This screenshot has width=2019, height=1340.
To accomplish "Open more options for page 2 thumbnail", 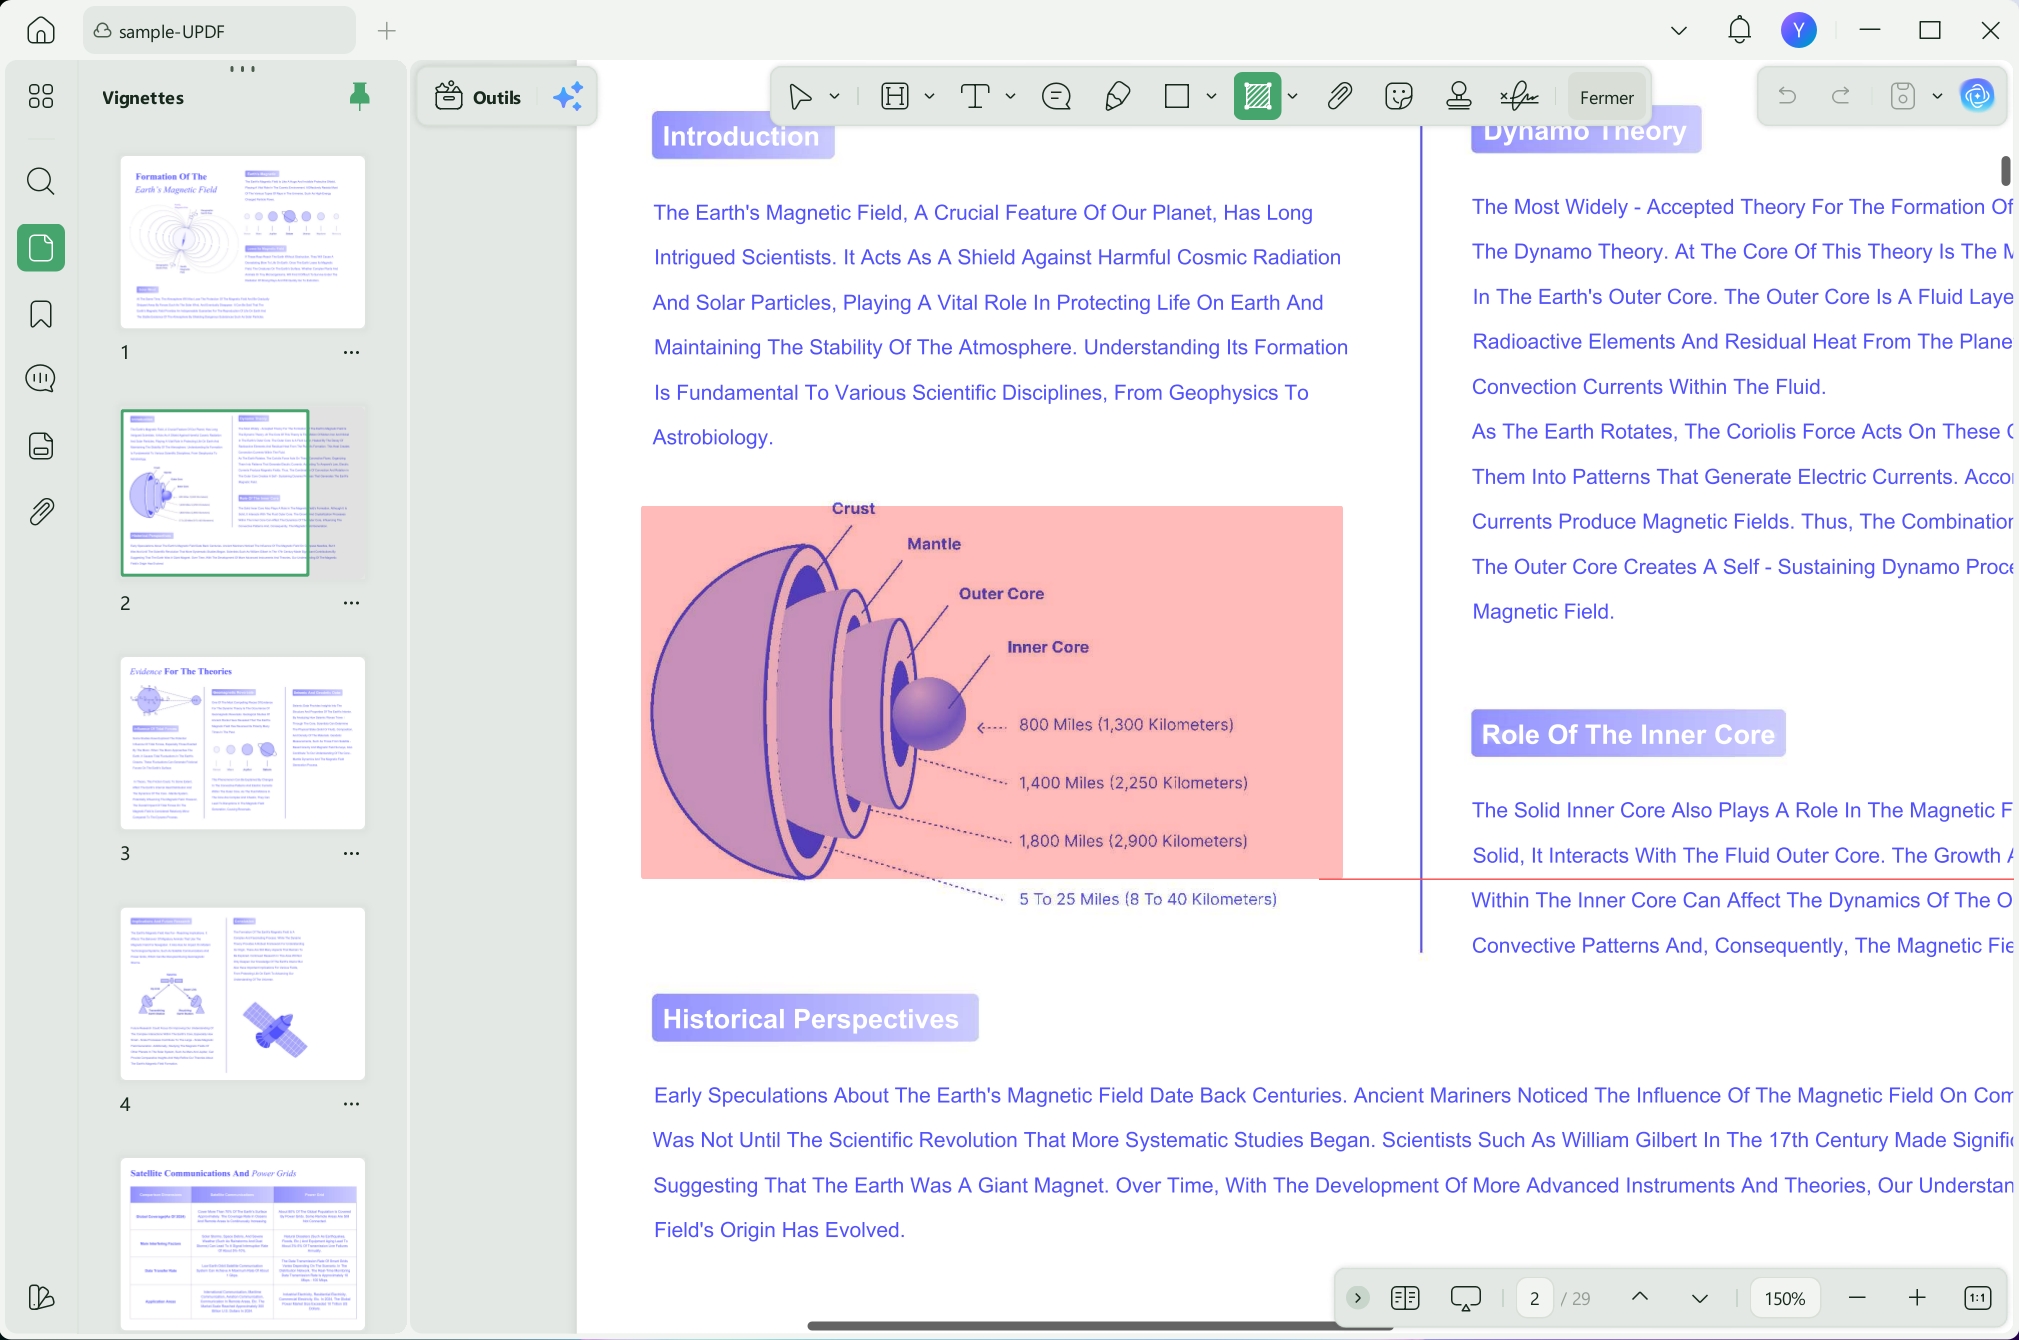I will click(351, 603).
